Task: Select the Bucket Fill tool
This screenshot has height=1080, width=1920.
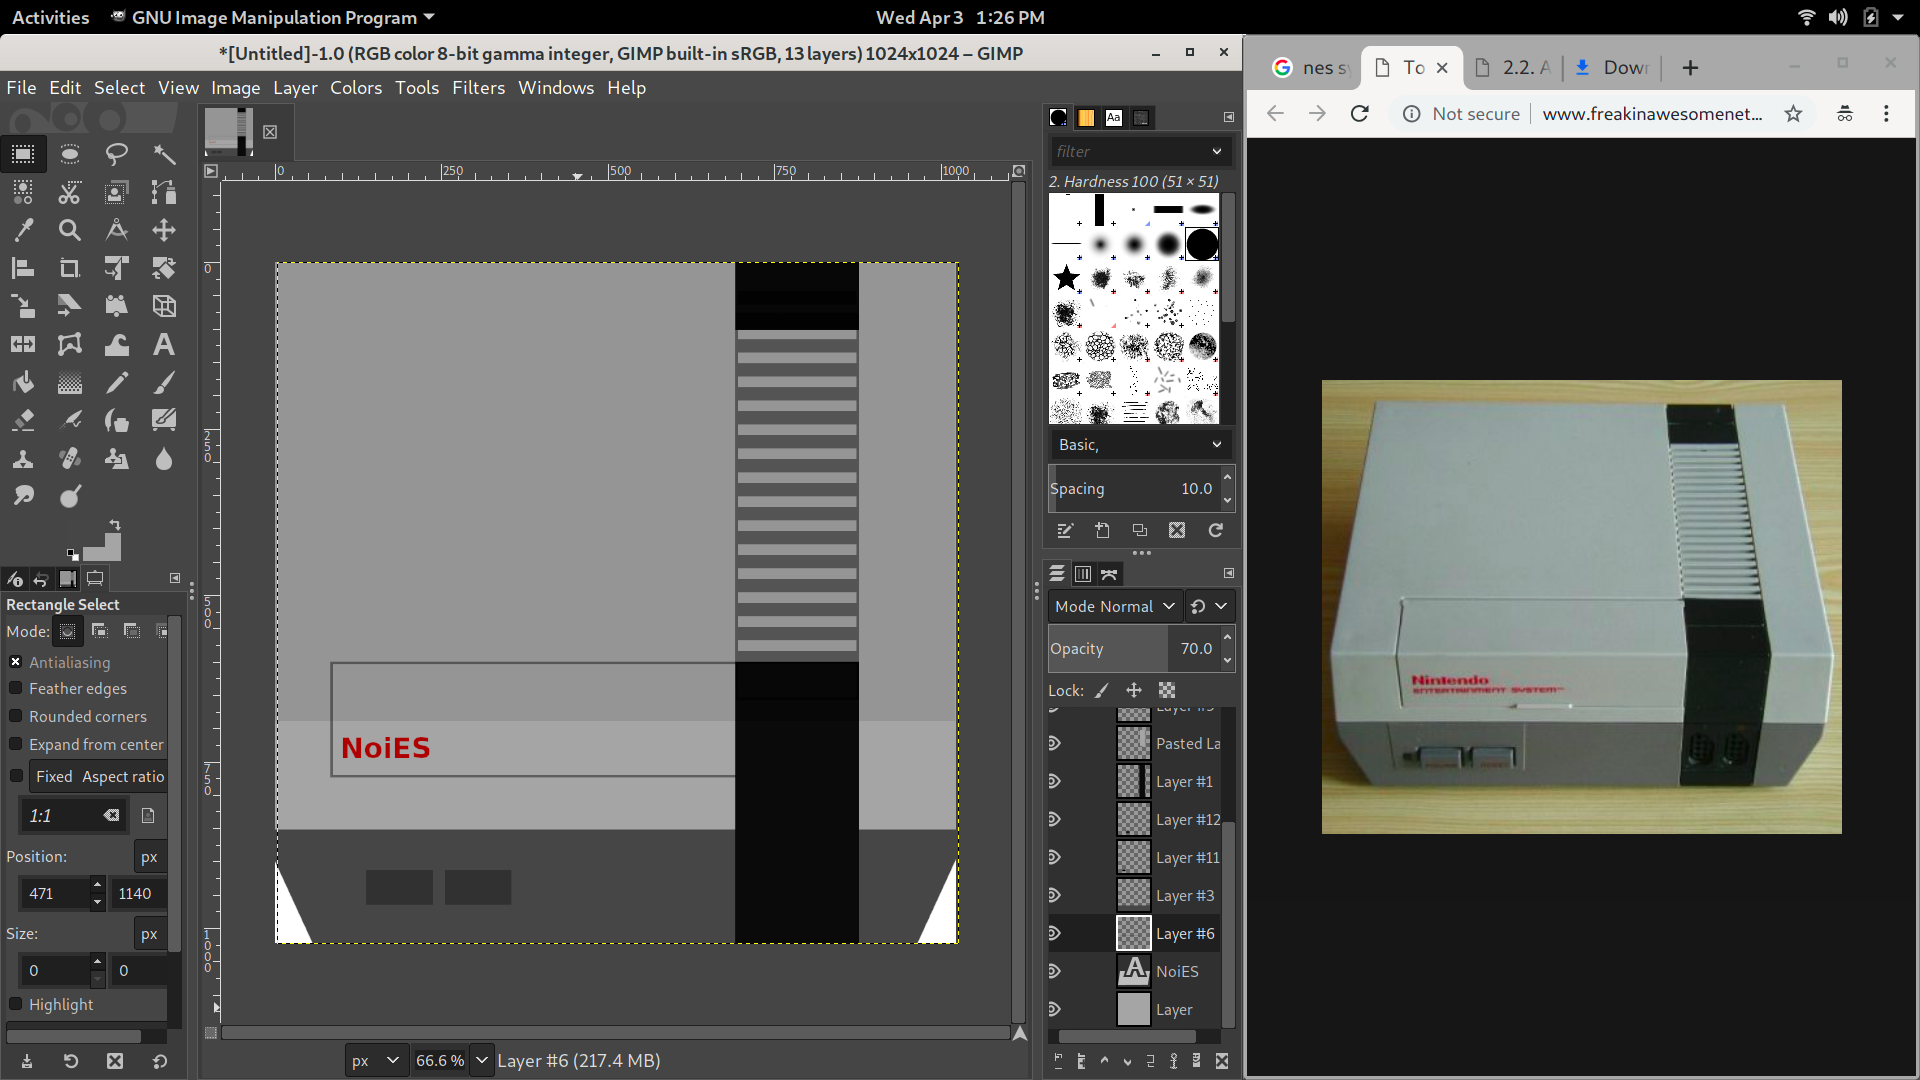Action: (x=23, y=382)
